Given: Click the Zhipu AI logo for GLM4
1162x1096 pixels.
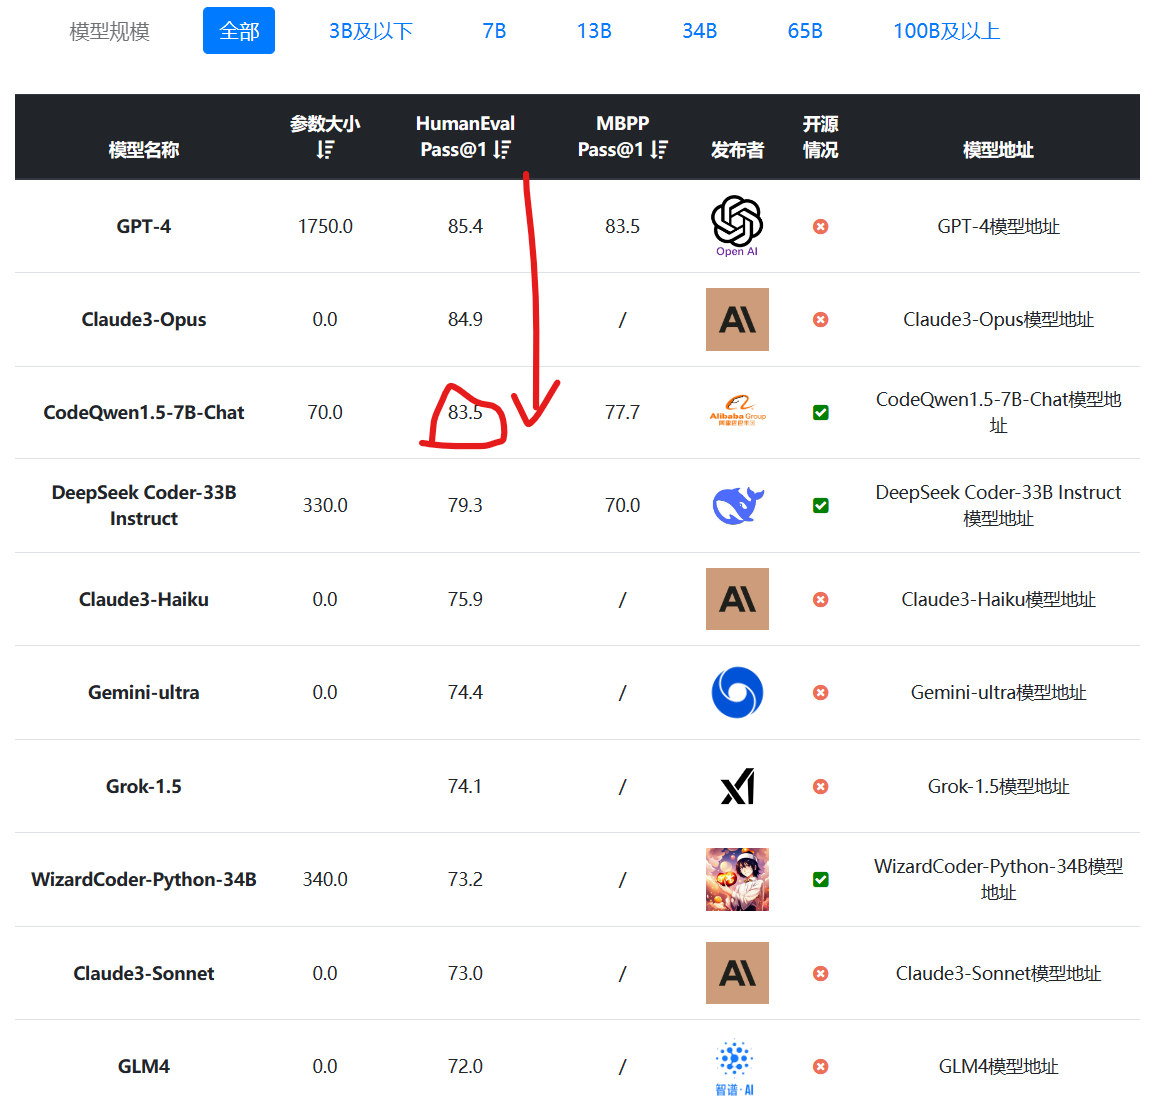Looking at the screenshot, I should tap(735, 1068).
